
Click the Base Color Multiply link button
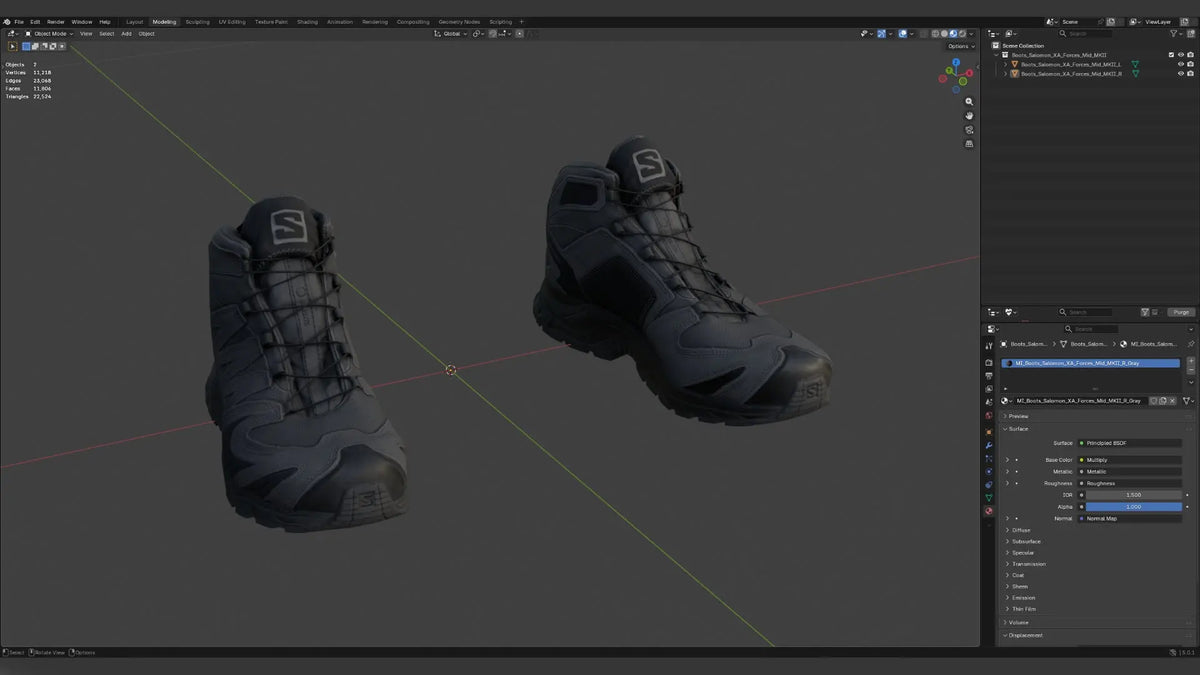1130,460
